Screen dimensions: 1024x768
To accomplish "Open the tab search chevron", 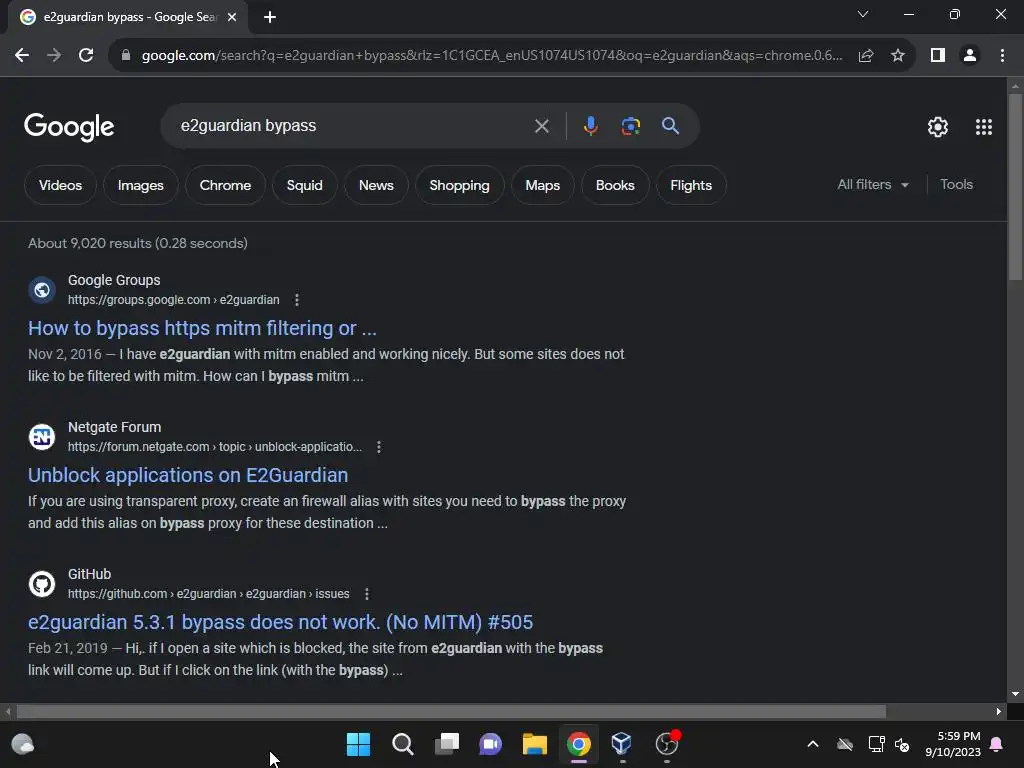I will pos(863,14).
